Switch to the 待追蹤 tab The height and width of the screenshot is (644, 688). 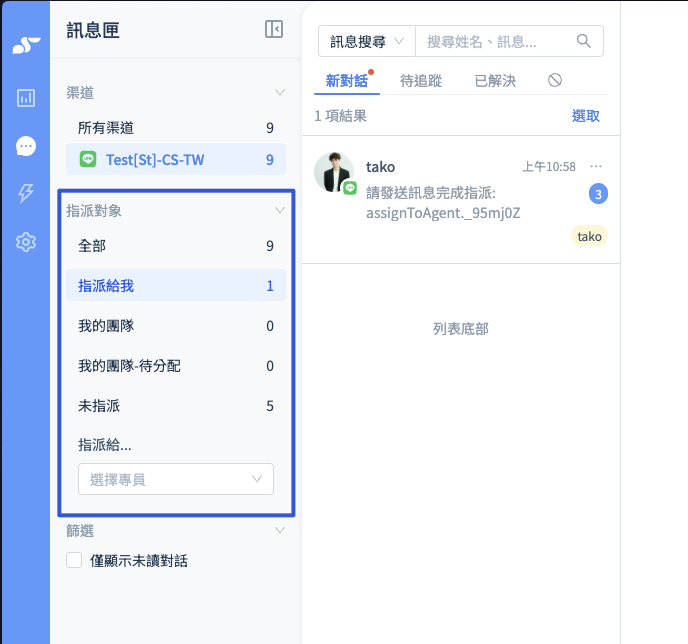pyautogui.click(x=421, y=81)
